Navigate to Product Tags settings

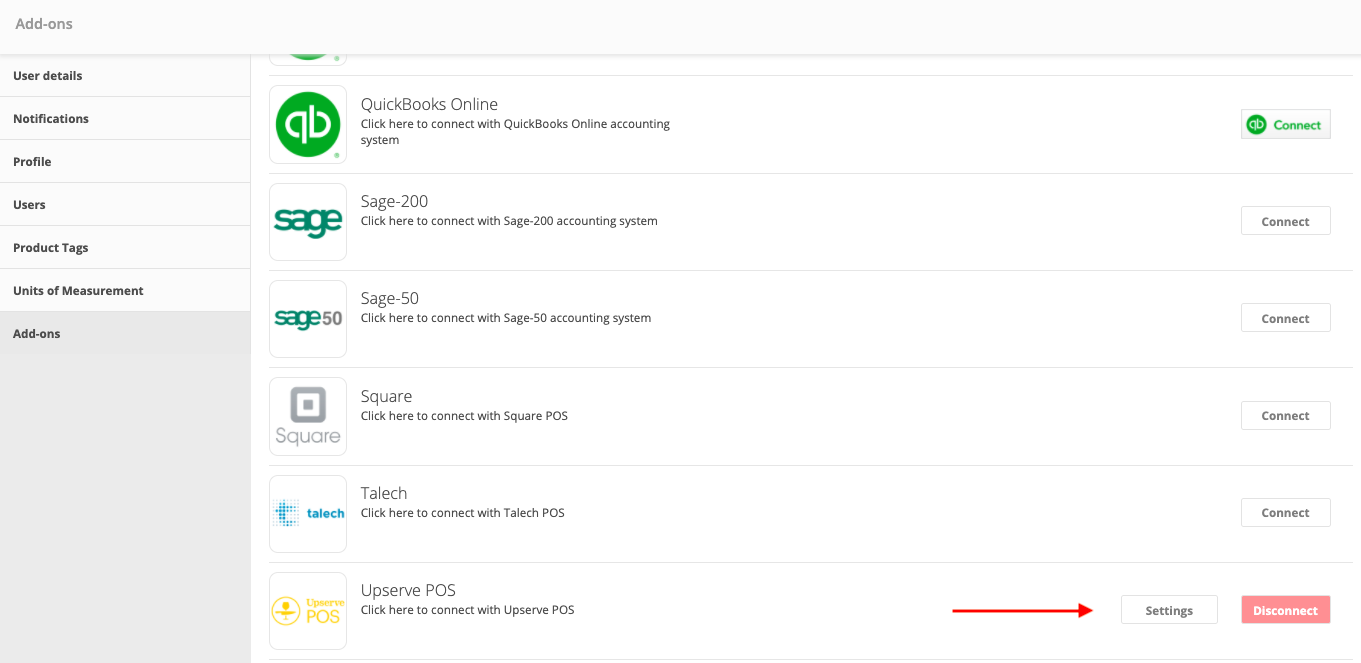50,247
